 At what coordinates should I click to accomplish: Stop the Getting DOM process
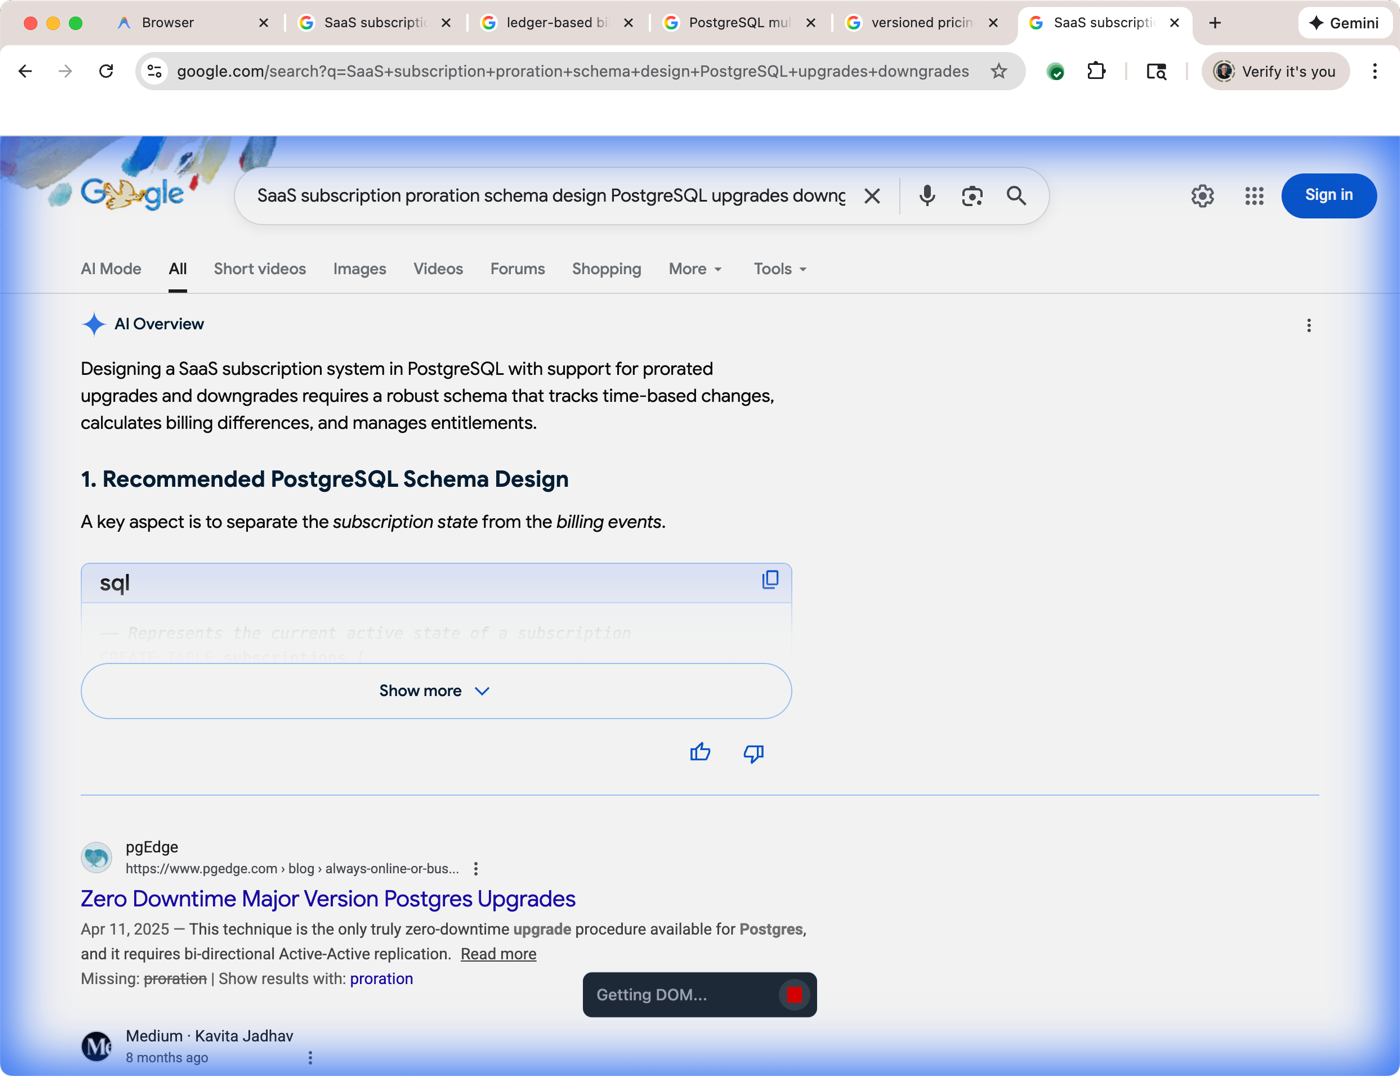(x=794, y=995)
